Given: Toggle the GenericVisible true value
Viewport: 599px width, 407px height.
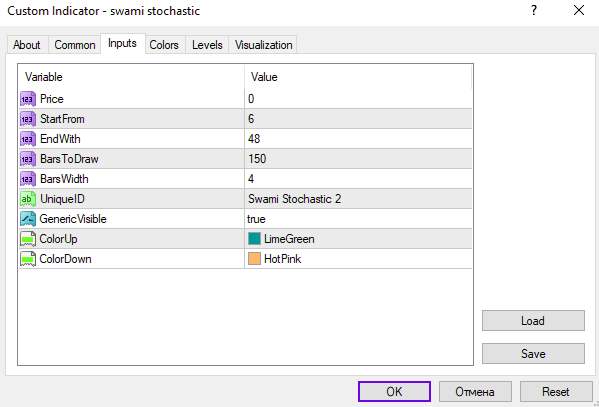Looking at the screenshot, I should tap(358, 219).
